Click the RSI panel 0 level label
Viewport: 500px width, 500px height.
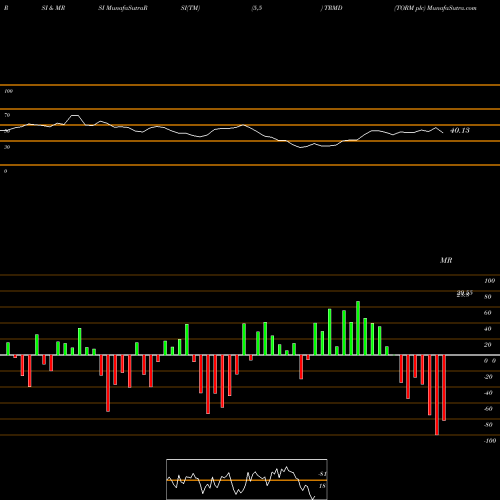click(5, 171)
